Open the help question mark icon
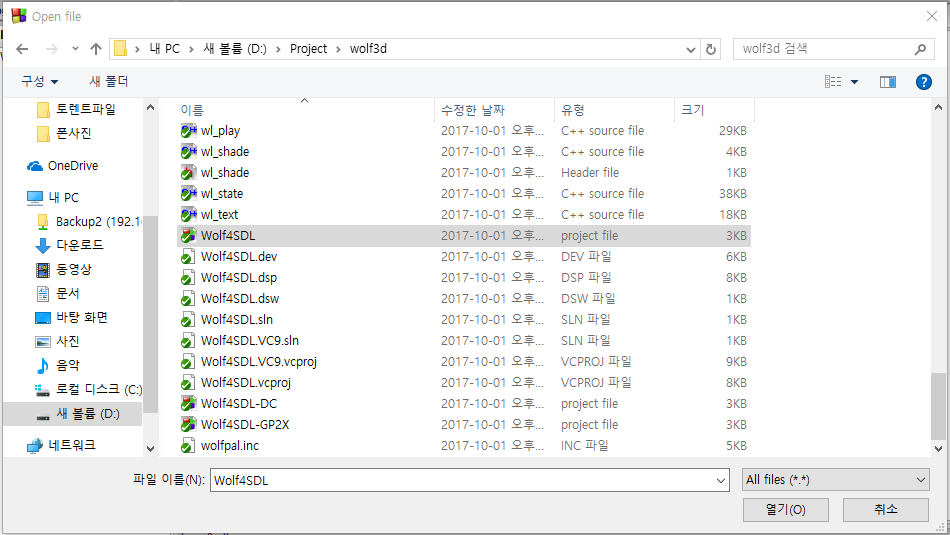Image resolution: width=950 pixels, height=535 pixels. coord(923,82)
